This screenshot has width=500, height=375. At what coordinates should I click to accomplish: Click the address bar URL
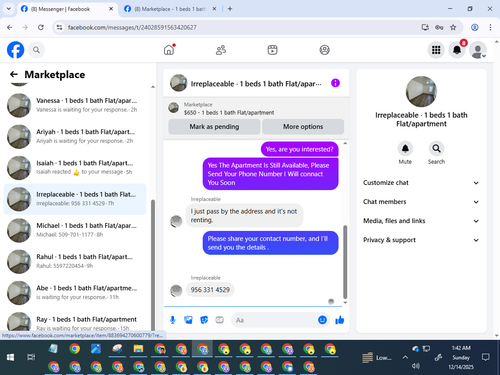[x=132, y=27]
